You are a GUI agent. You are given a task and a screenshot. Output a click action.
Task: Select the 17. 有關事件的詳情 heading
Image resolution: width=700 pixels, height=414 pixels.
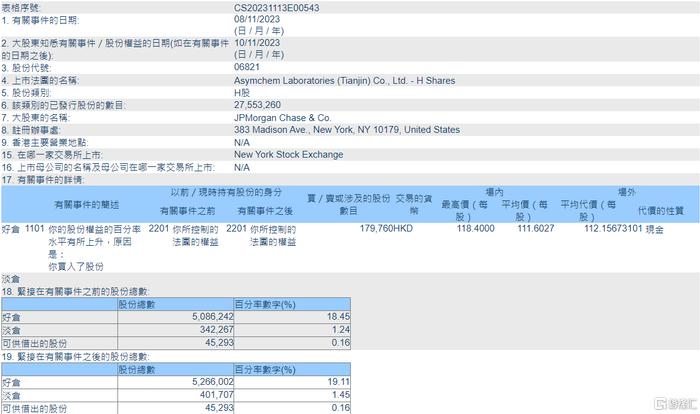[x=43, y=180]
